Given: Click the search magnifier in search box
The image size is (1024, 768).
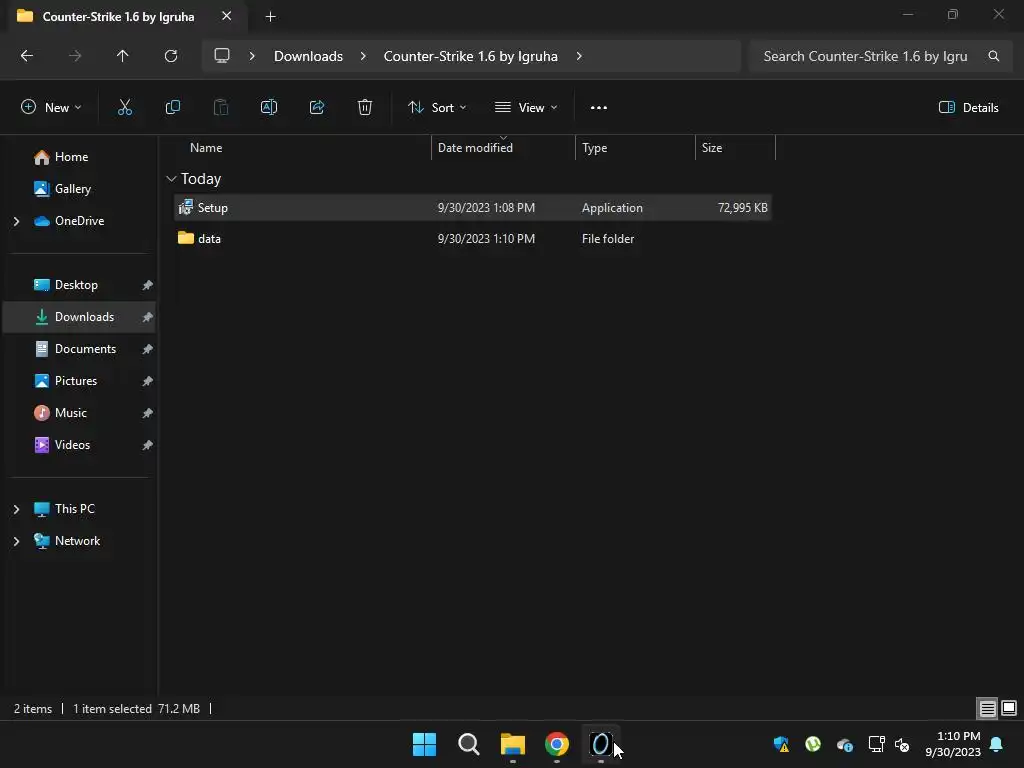Looking at the screenshot, I should pos(993,56).
